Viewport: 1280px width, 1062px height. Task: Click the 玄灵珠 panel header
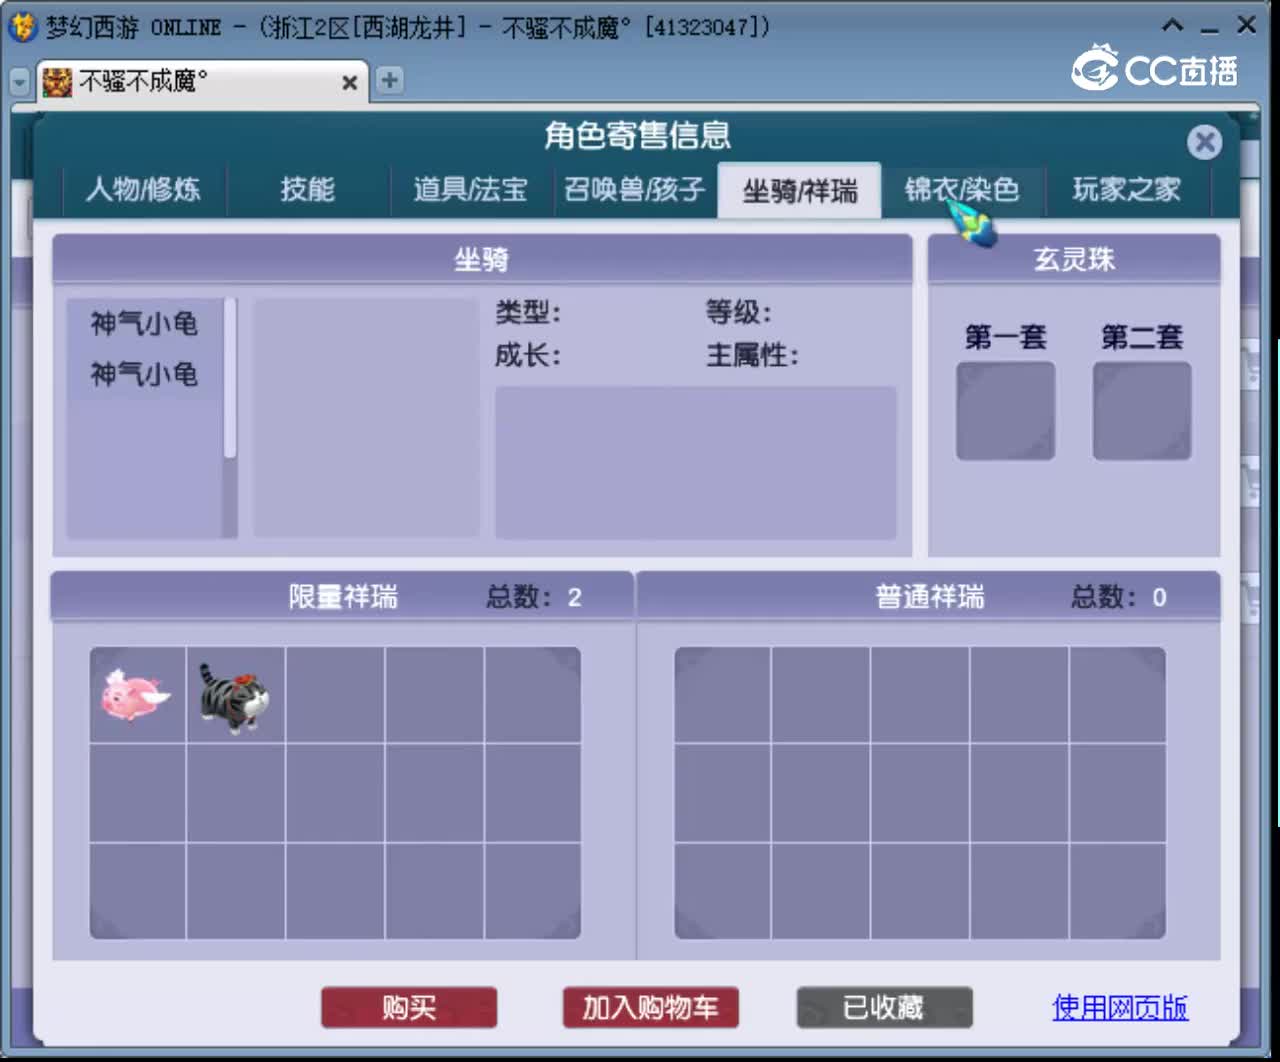[1074, 260]
